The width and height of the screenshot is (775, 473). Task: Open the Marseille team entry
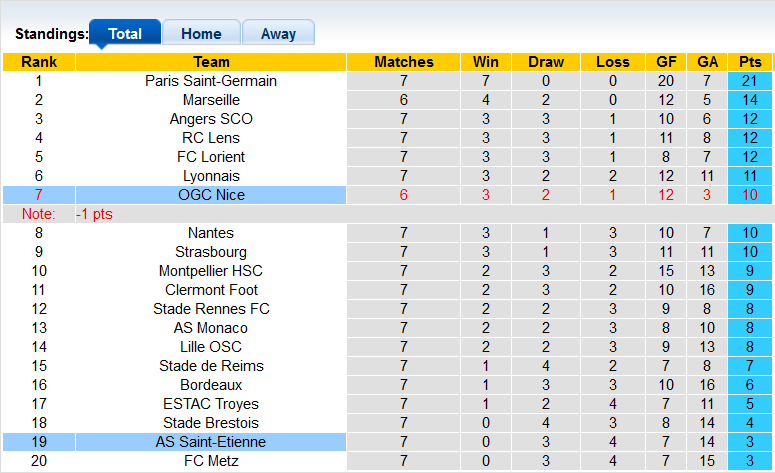pos(211,100)
